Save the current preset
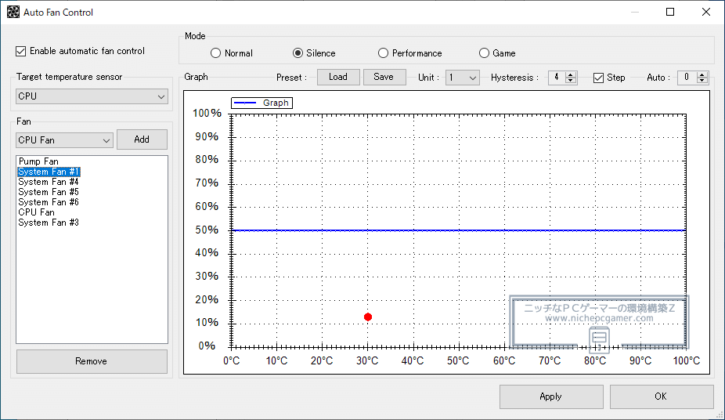This screenshot has height=420, width=725. [x=384, y=77]
